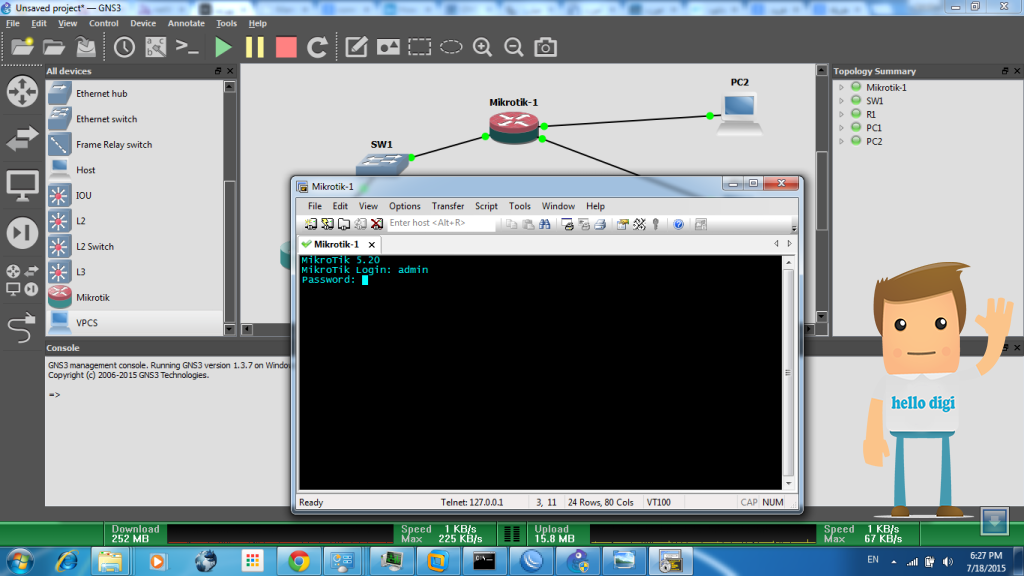Click the SW1 switch on canvas
Image resolution: width=1024 pixels, height=576 pixels.
(383, 164)
